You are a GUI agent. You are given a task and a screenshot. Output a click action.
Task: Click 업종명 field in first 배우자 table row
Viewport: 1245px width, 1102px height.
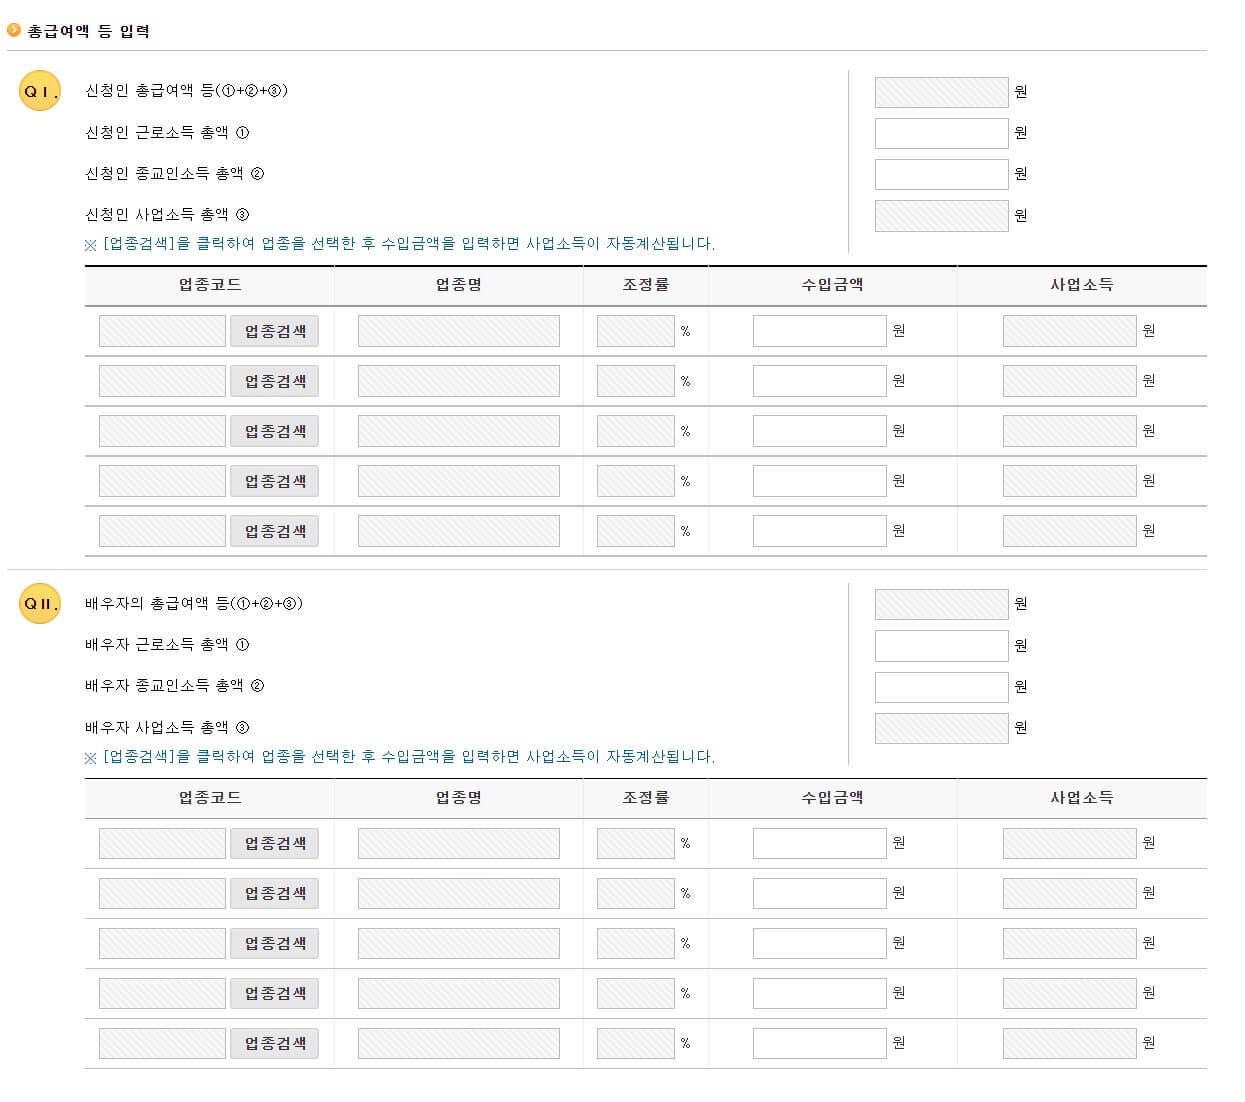(x=458, y=843)
